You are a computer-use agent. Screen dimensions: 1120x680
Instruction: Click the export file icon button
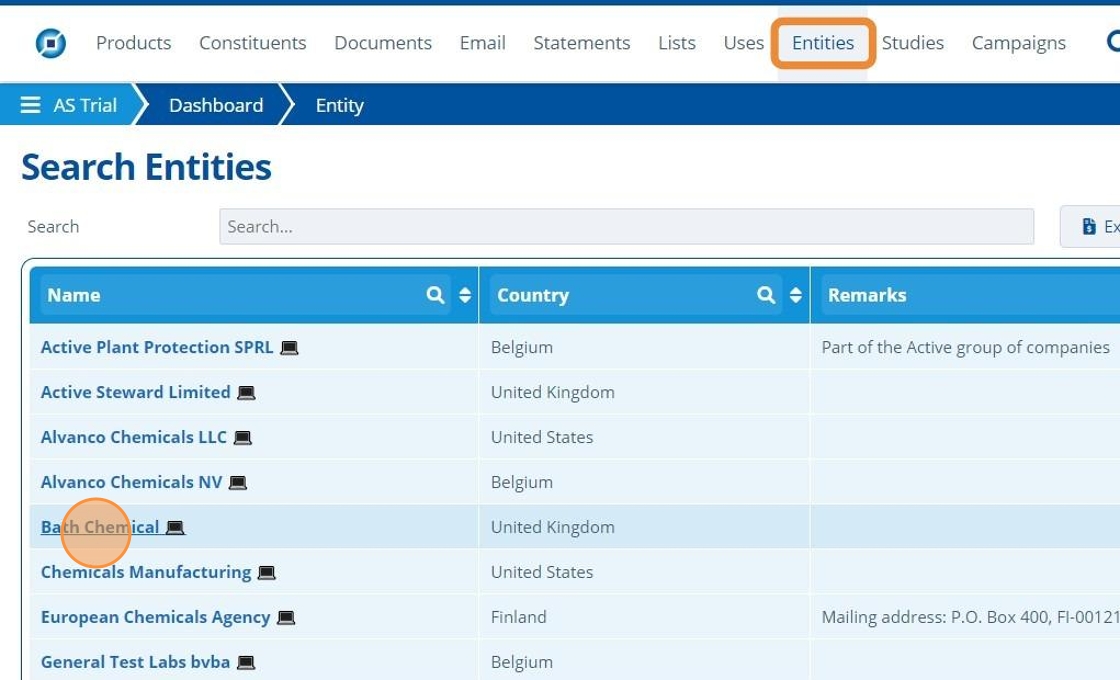click(1089, 226)
